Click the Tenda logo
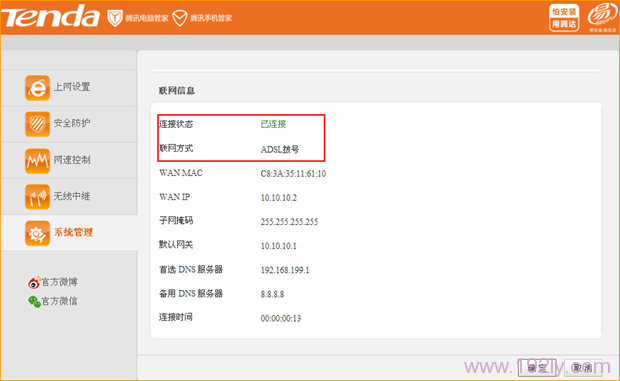 [50, 17]
